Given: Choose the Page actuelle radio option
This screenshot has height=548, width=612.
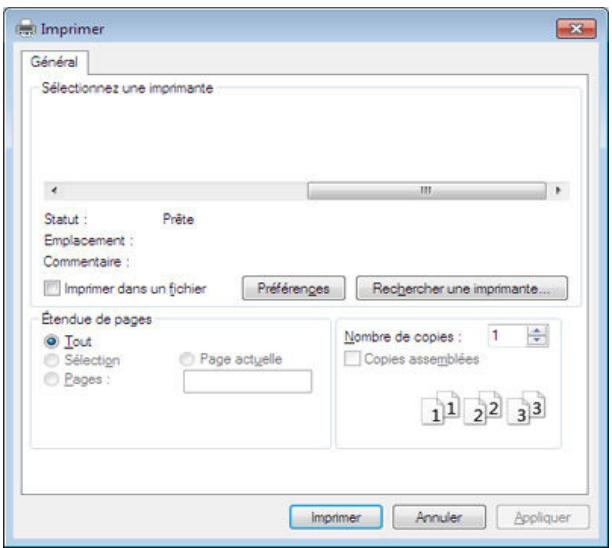Looking at the screenshot, I should click(187, 359).
